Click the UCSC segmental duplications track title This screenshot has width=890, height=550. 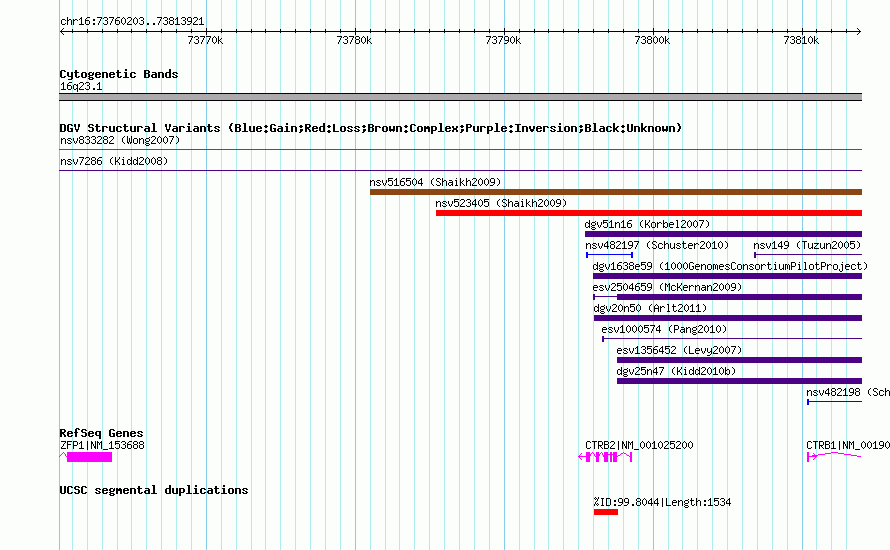tap(154, 490)
